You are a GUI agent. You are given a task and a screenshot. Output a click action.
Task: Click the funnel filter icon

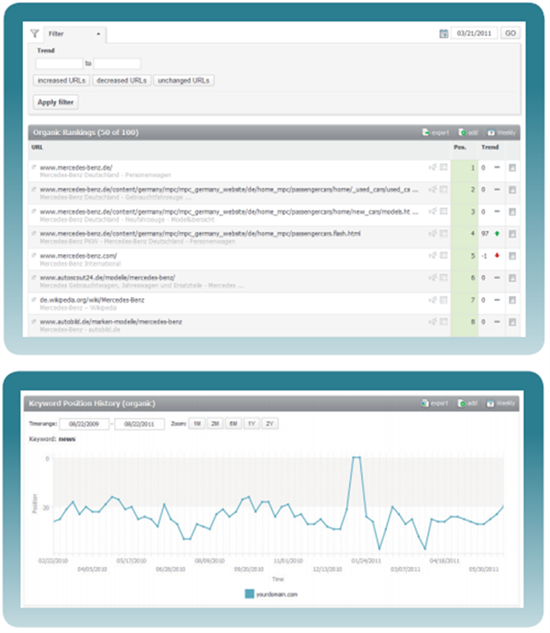coord(35,34)
